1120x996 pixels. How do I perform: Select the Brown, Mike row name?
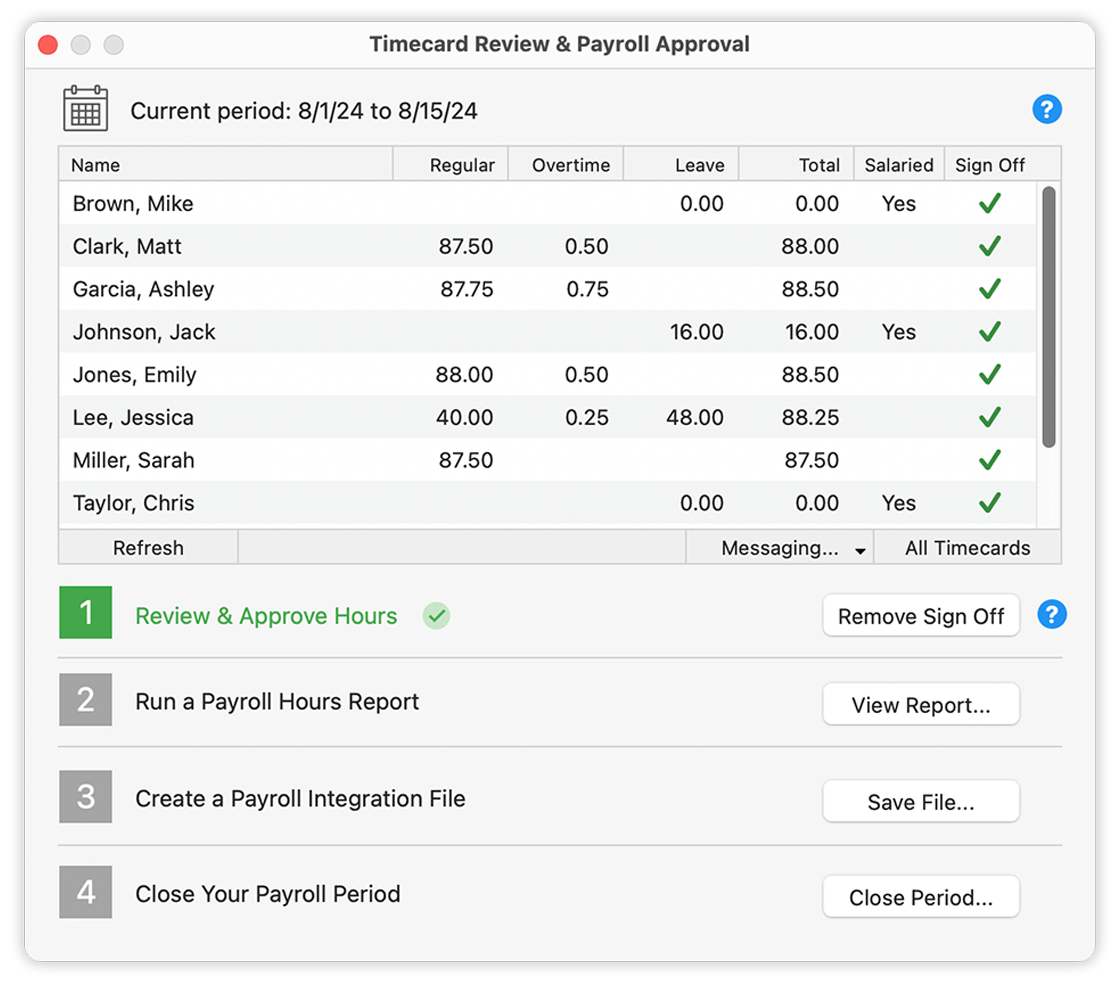click(133, 204)
